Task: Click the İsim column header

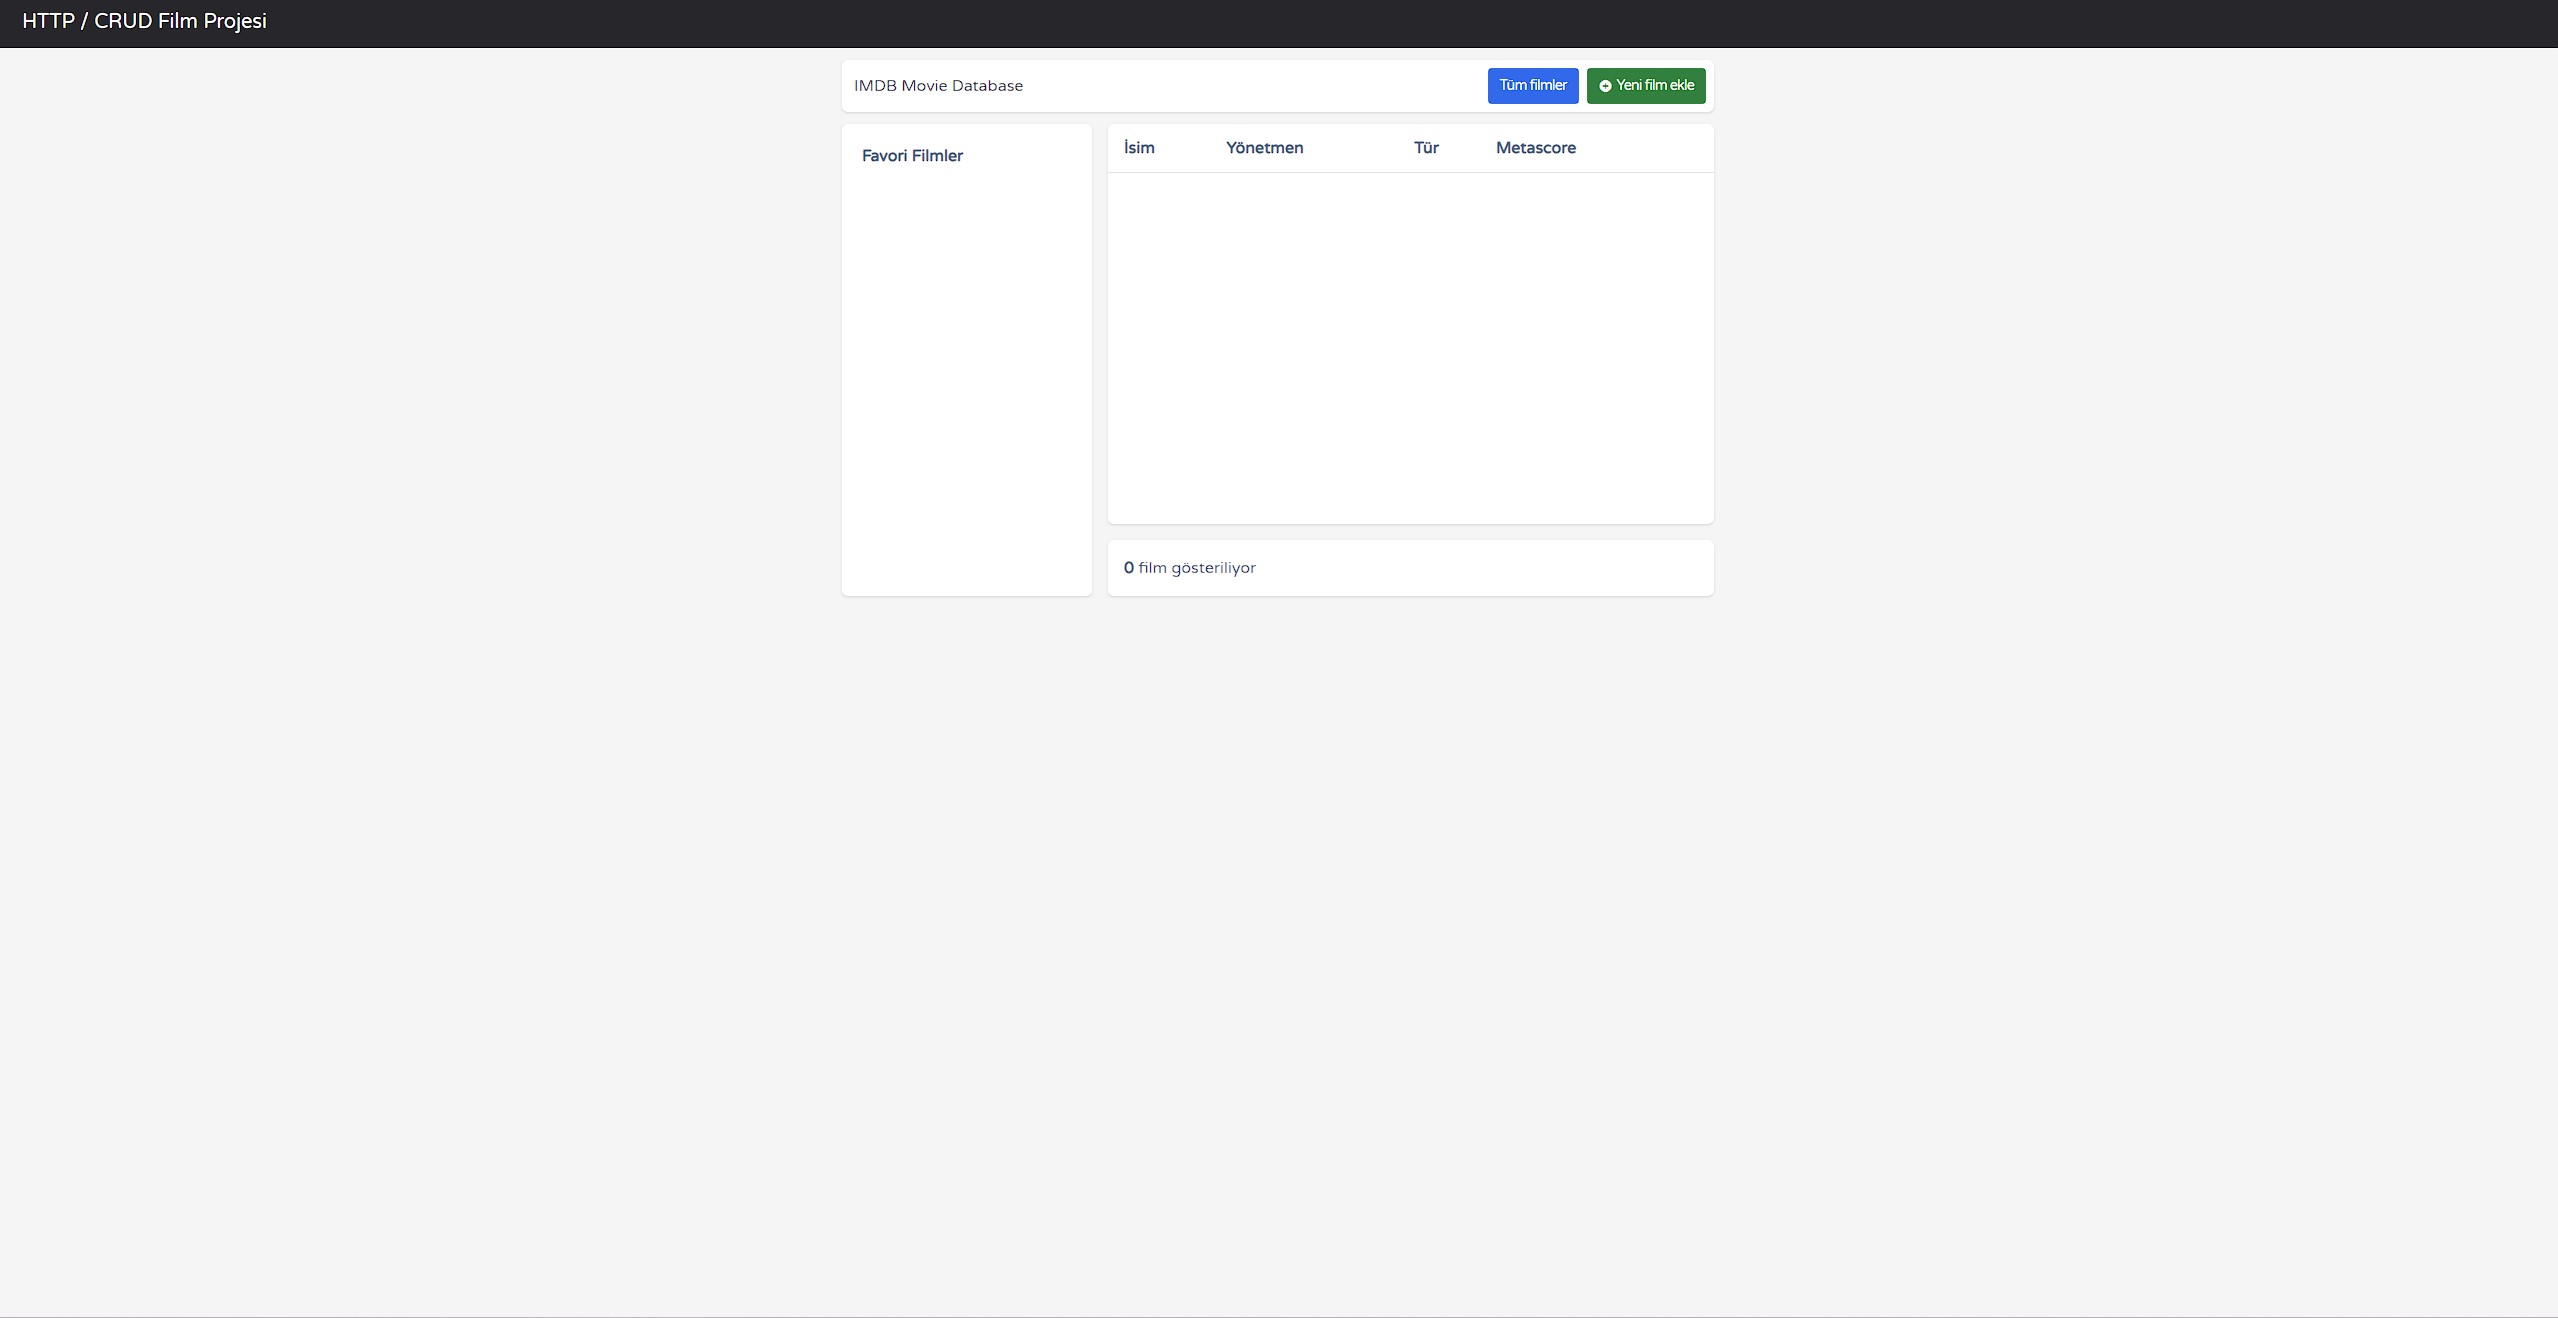Action: (1139, 148)
